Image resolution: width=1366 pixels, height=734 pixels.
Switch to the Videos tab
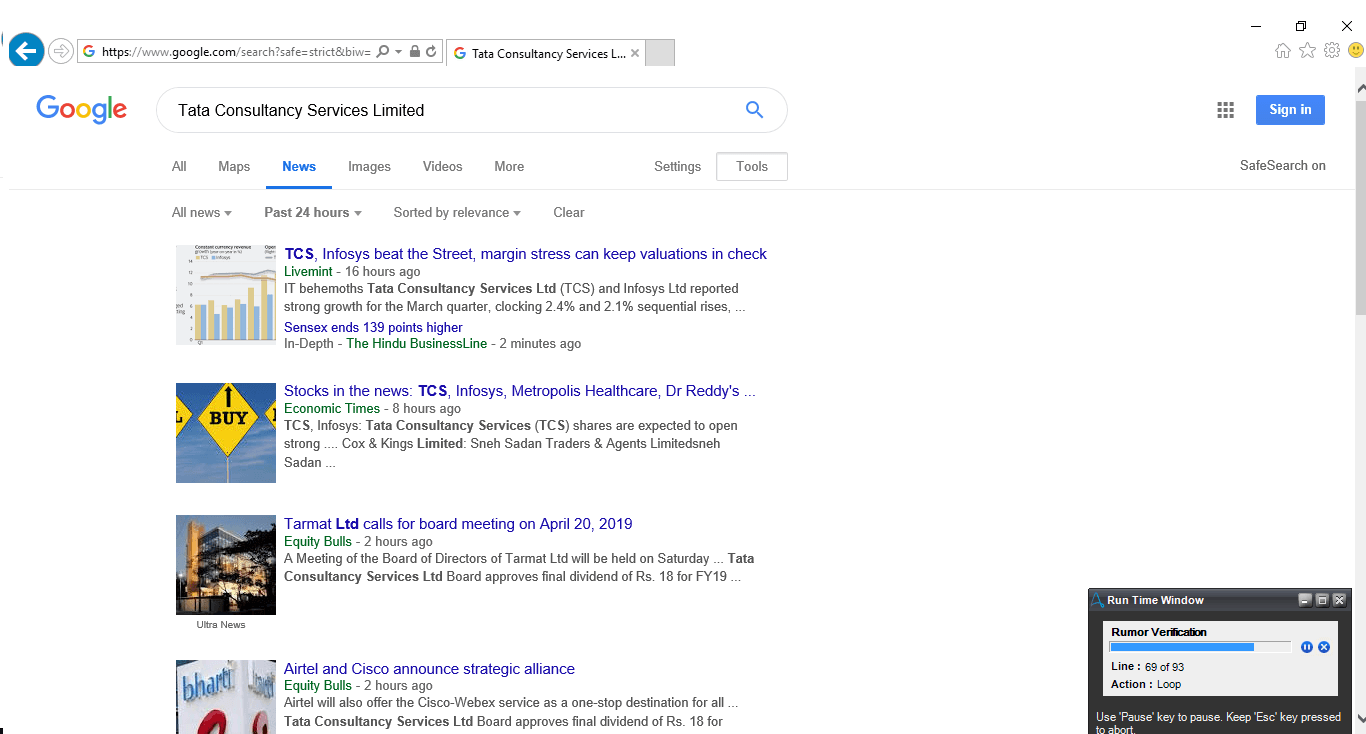point(442,166)
